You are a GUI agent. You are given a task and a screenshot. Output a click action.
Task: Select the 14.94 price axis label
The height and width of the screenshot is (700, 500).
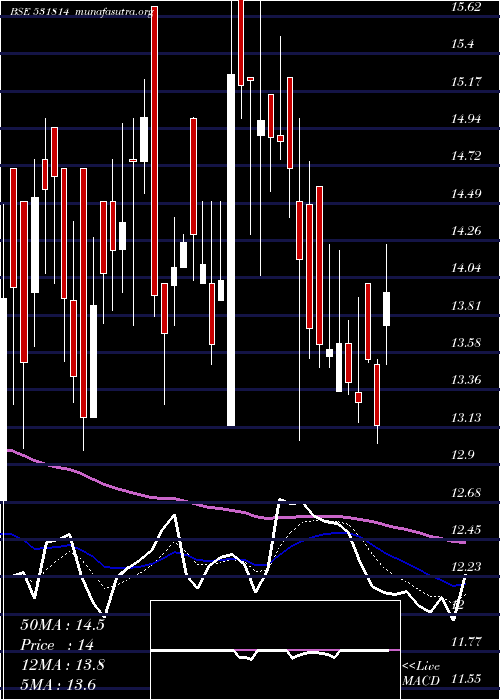coord(467,119)
